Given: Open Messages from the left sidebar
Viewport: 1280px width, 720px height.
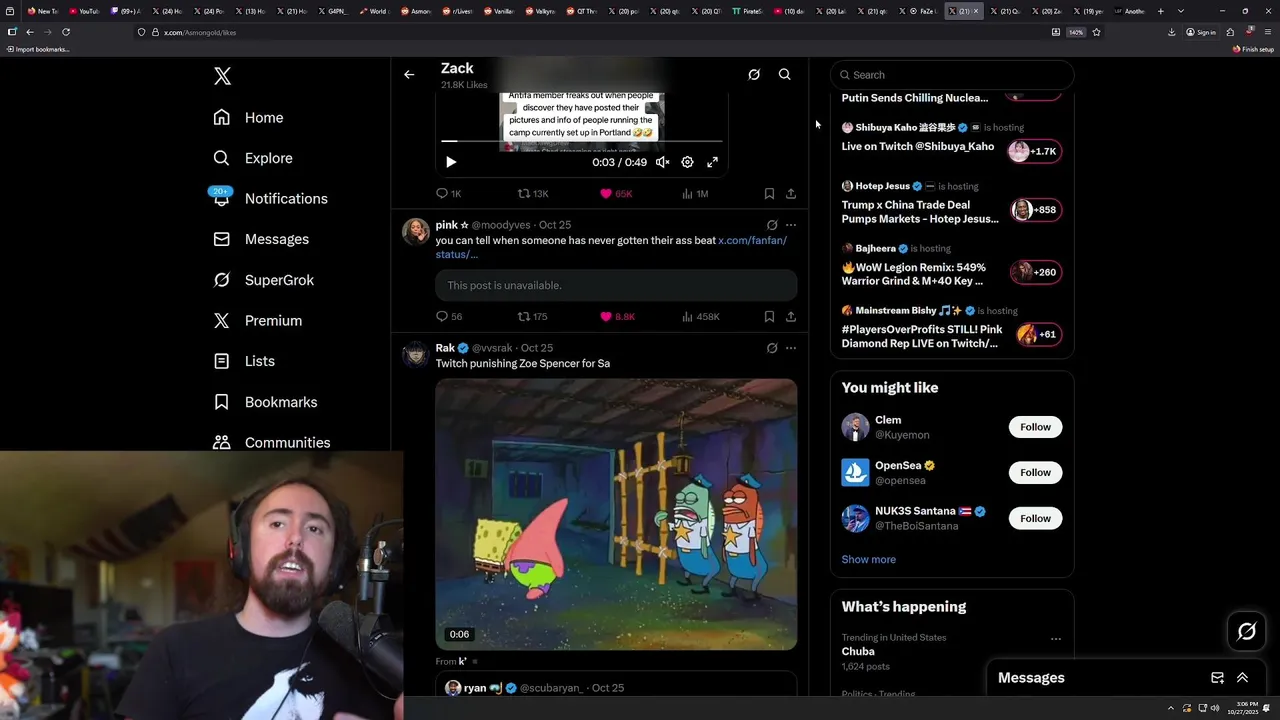Looking at the screenshot, I should tap(261, 239).
